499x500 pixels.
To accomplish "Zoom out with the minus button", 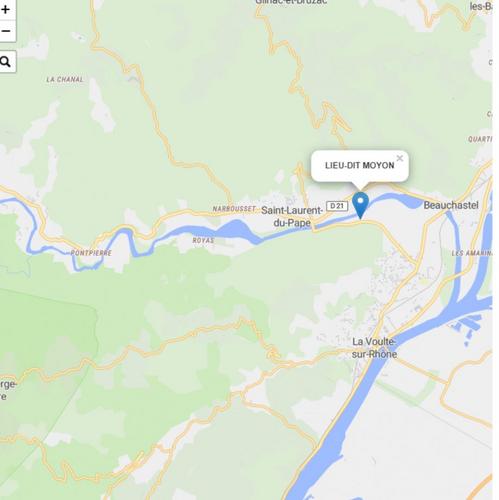I will coord(6,31).
